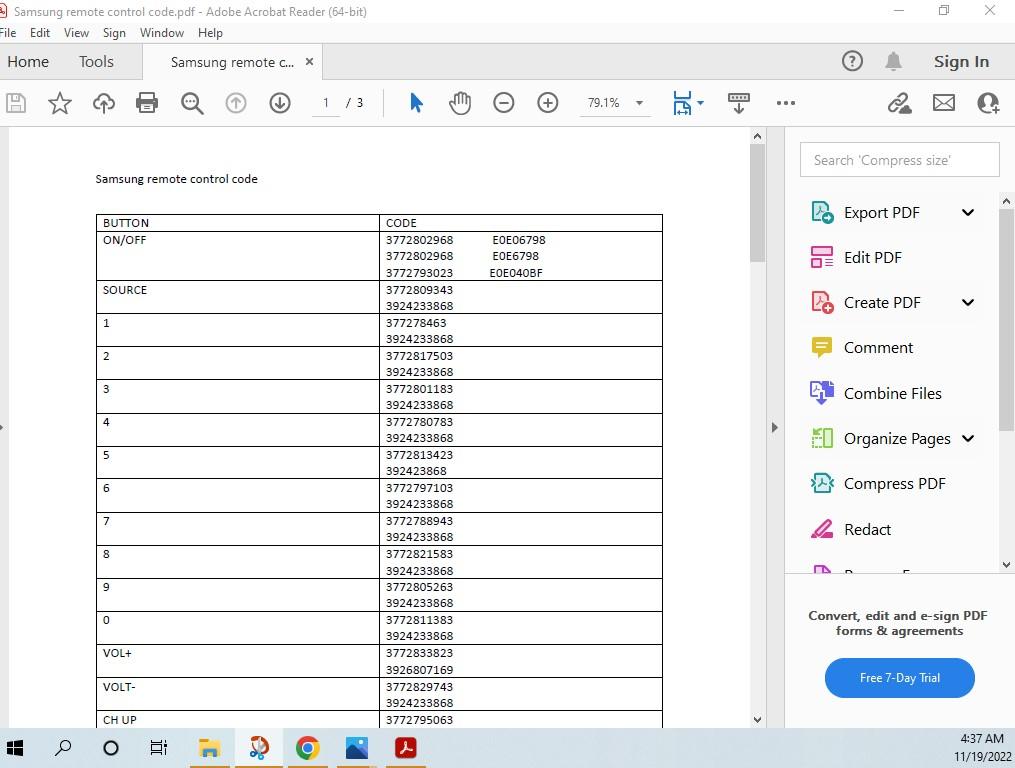This screenshot has width=1015, height=768.
Task: Open the File menu
Action: 8,33
